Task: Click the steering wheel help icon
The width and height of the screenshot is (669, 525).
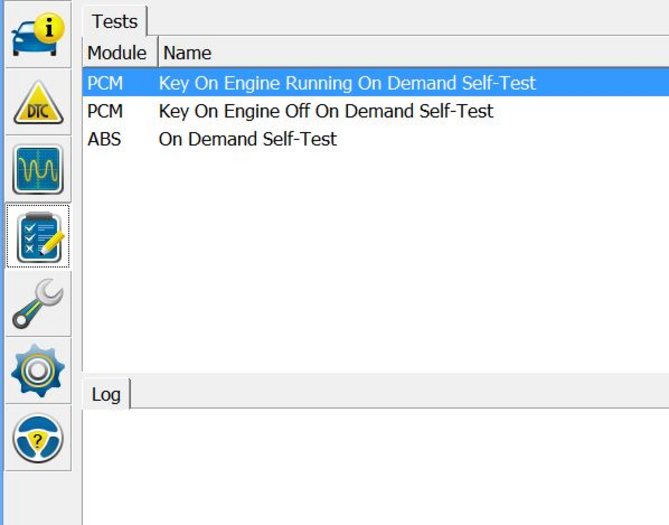Action: [x=38, y=437]
